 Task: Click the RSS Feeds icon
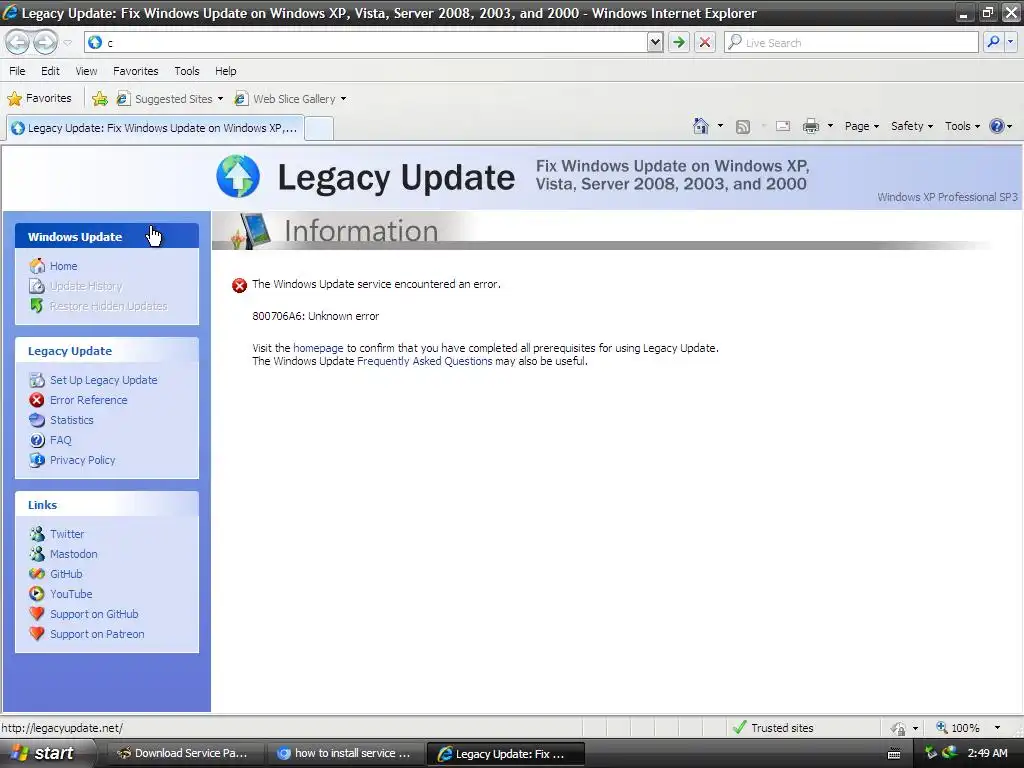(x=743, y=127)
